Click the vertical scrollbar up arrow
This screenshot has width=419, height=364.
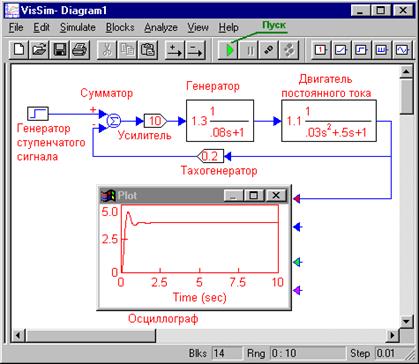click(406, 71)
